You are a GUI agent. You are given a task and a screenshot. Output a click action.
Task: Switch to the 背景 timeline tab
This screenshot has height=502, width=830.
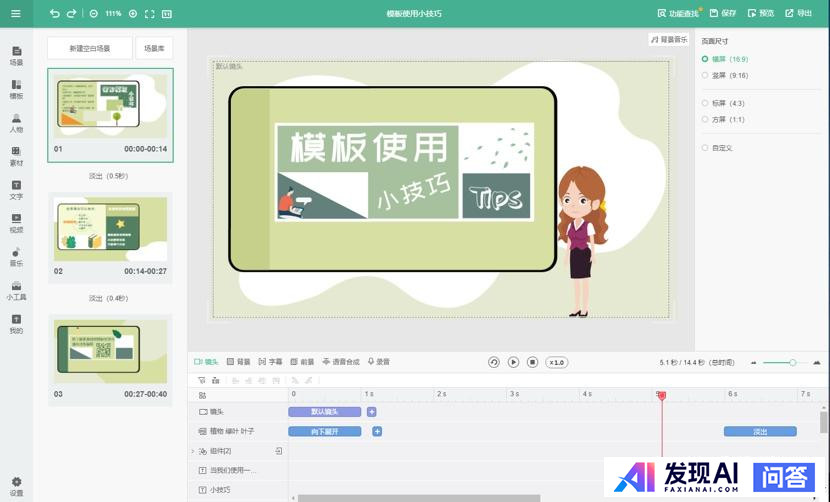[238, 362]
